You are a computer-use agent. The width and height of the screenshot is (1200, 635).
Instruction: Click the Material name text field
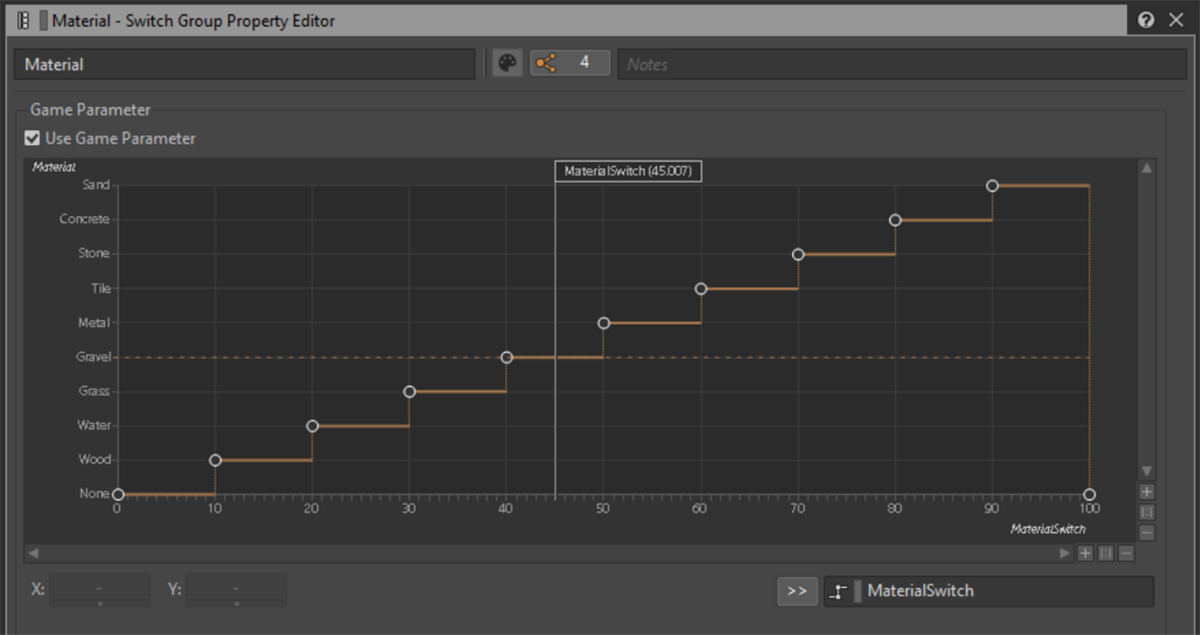(244, 64)
